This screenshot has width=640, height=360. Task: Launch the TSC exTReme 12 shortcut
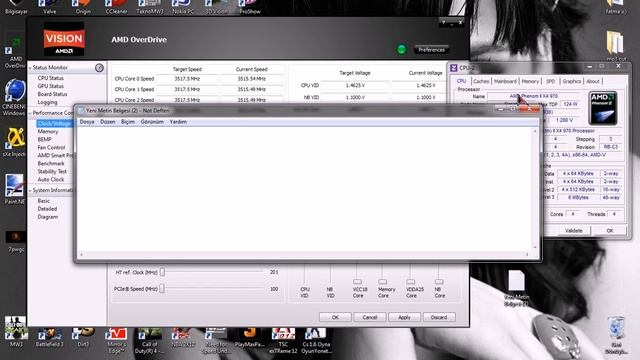283,340
